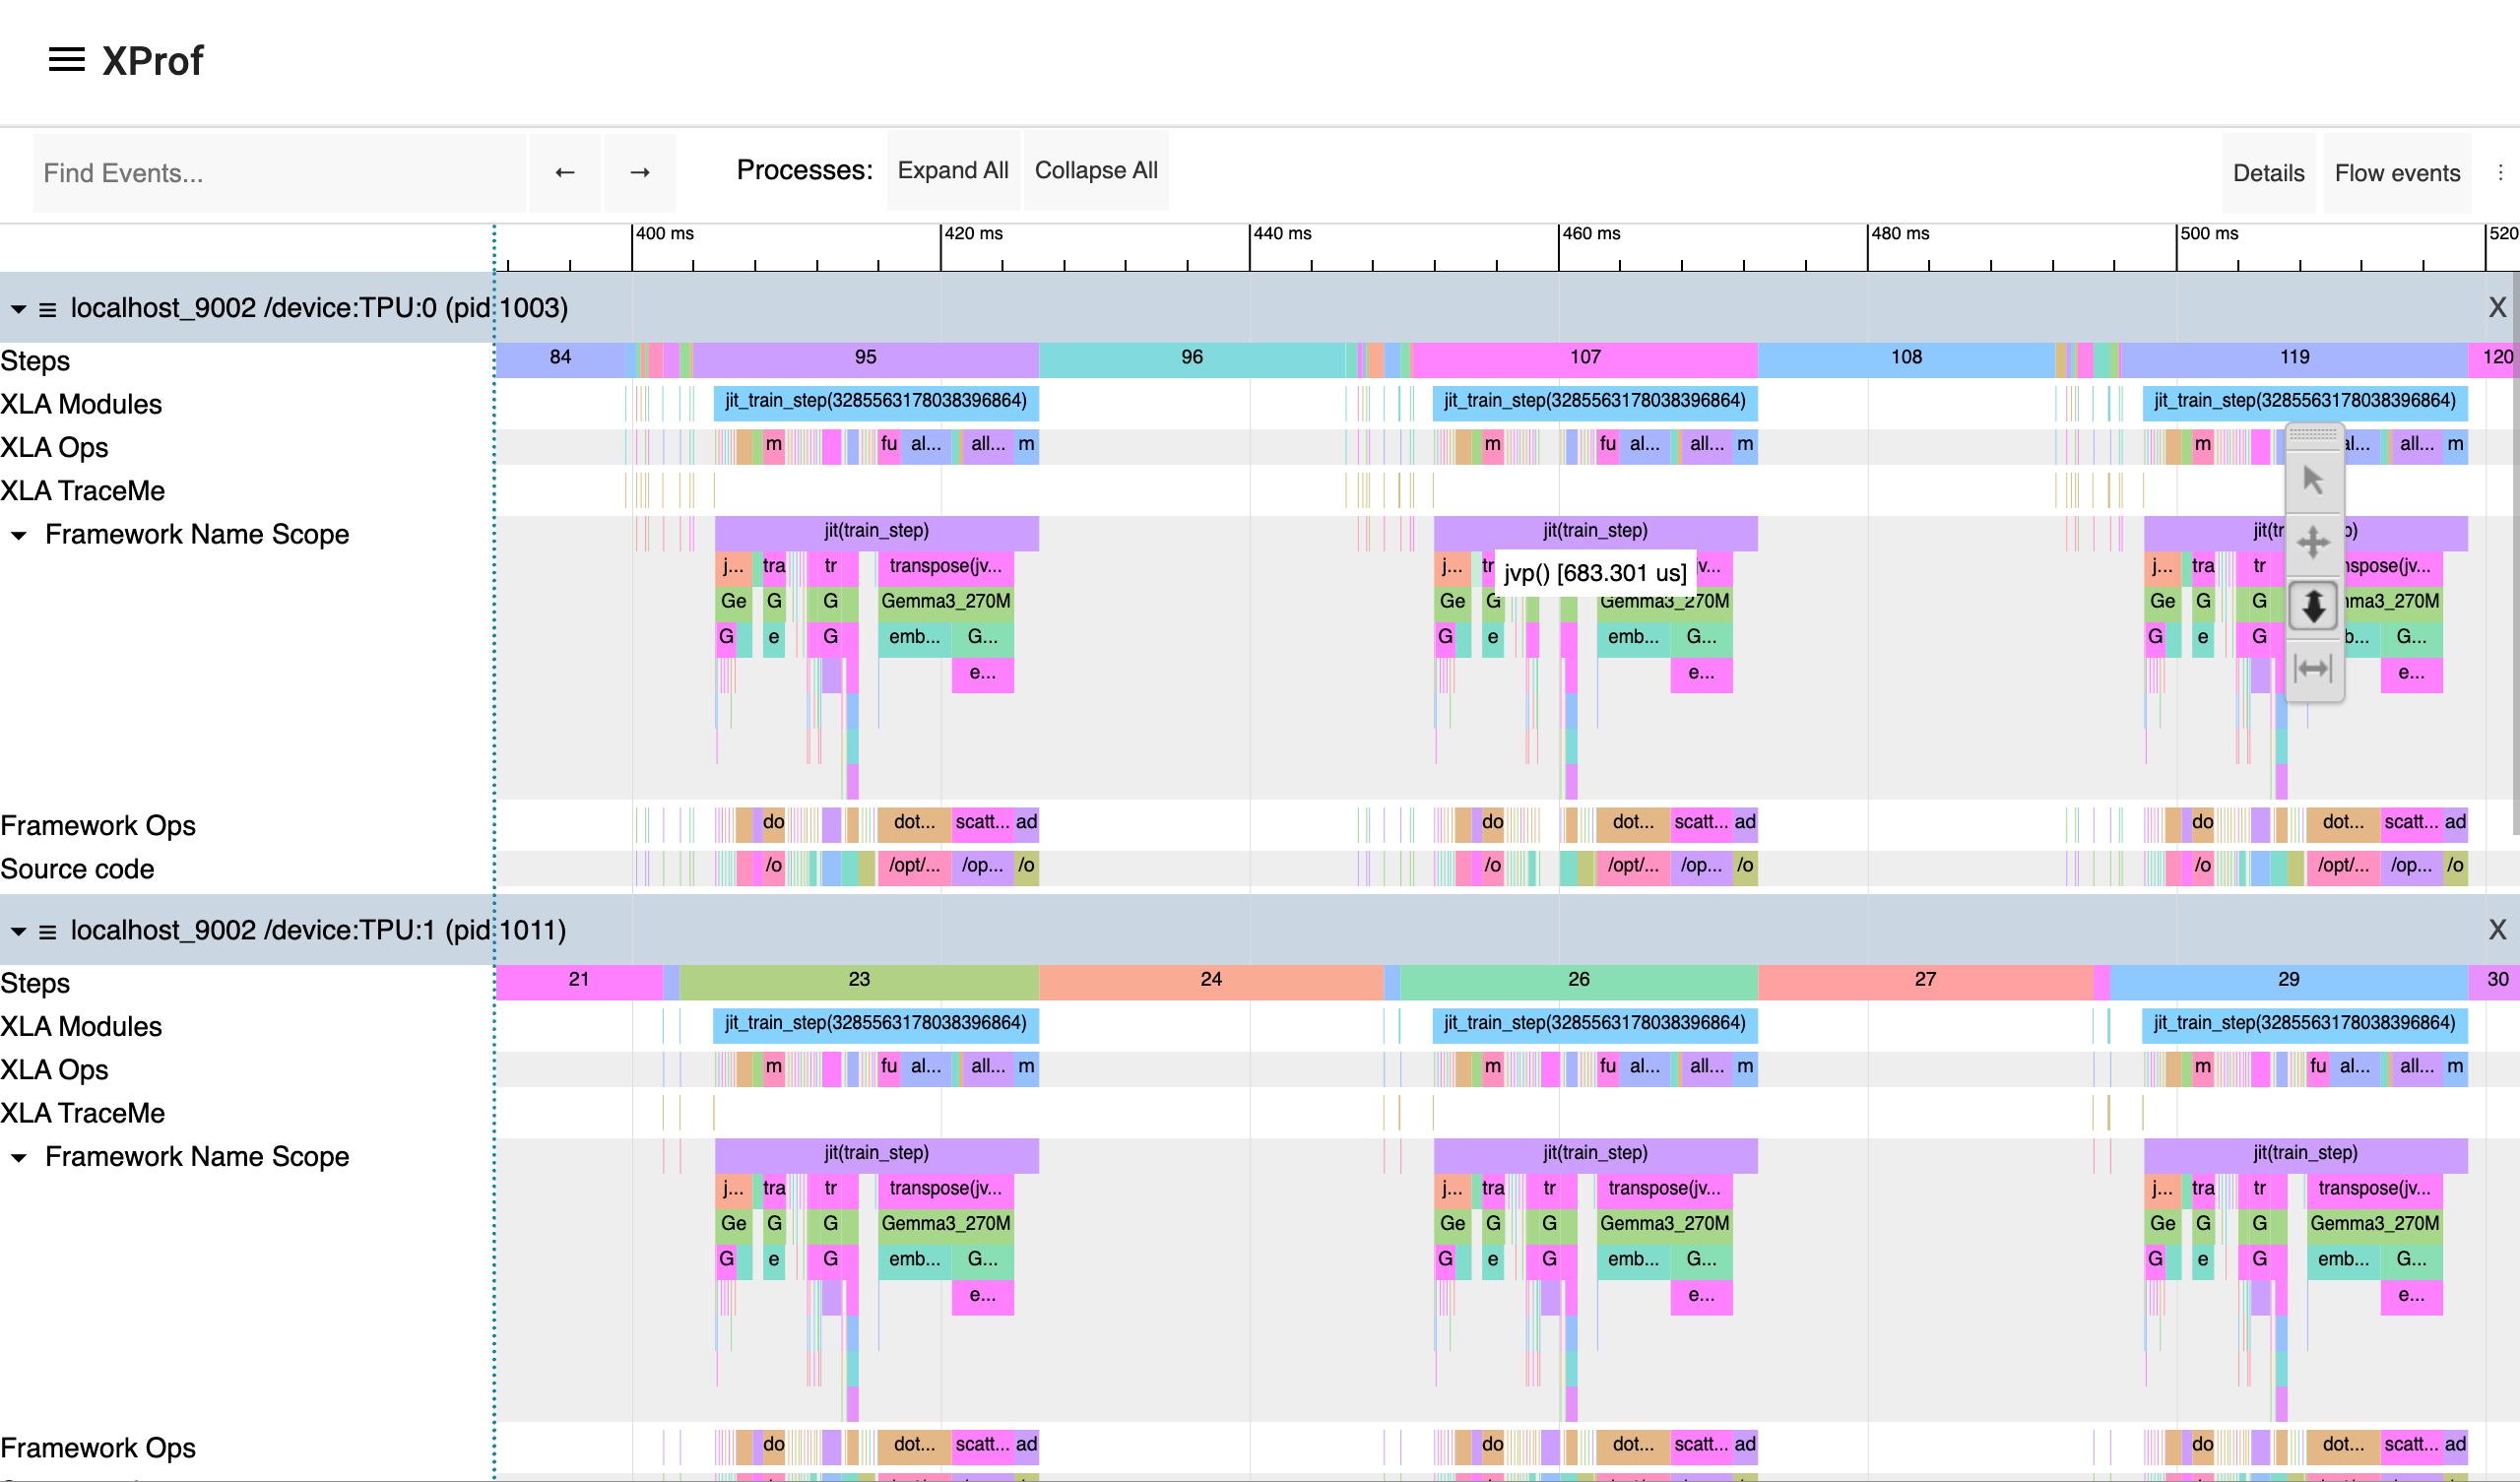The width and height of the screenshot is (2520, 1482).
Task: Click the Expand All button
Action: 952,170
